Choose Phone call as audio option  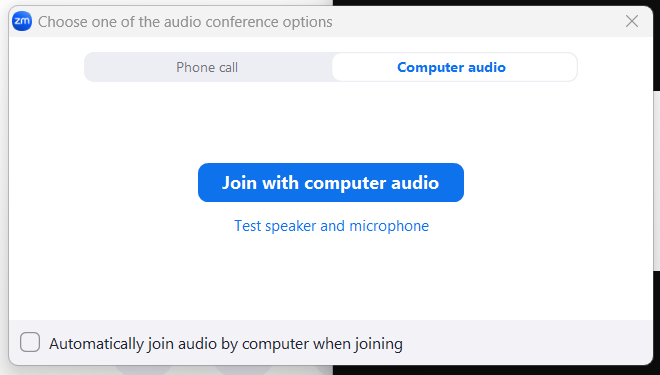207,67
